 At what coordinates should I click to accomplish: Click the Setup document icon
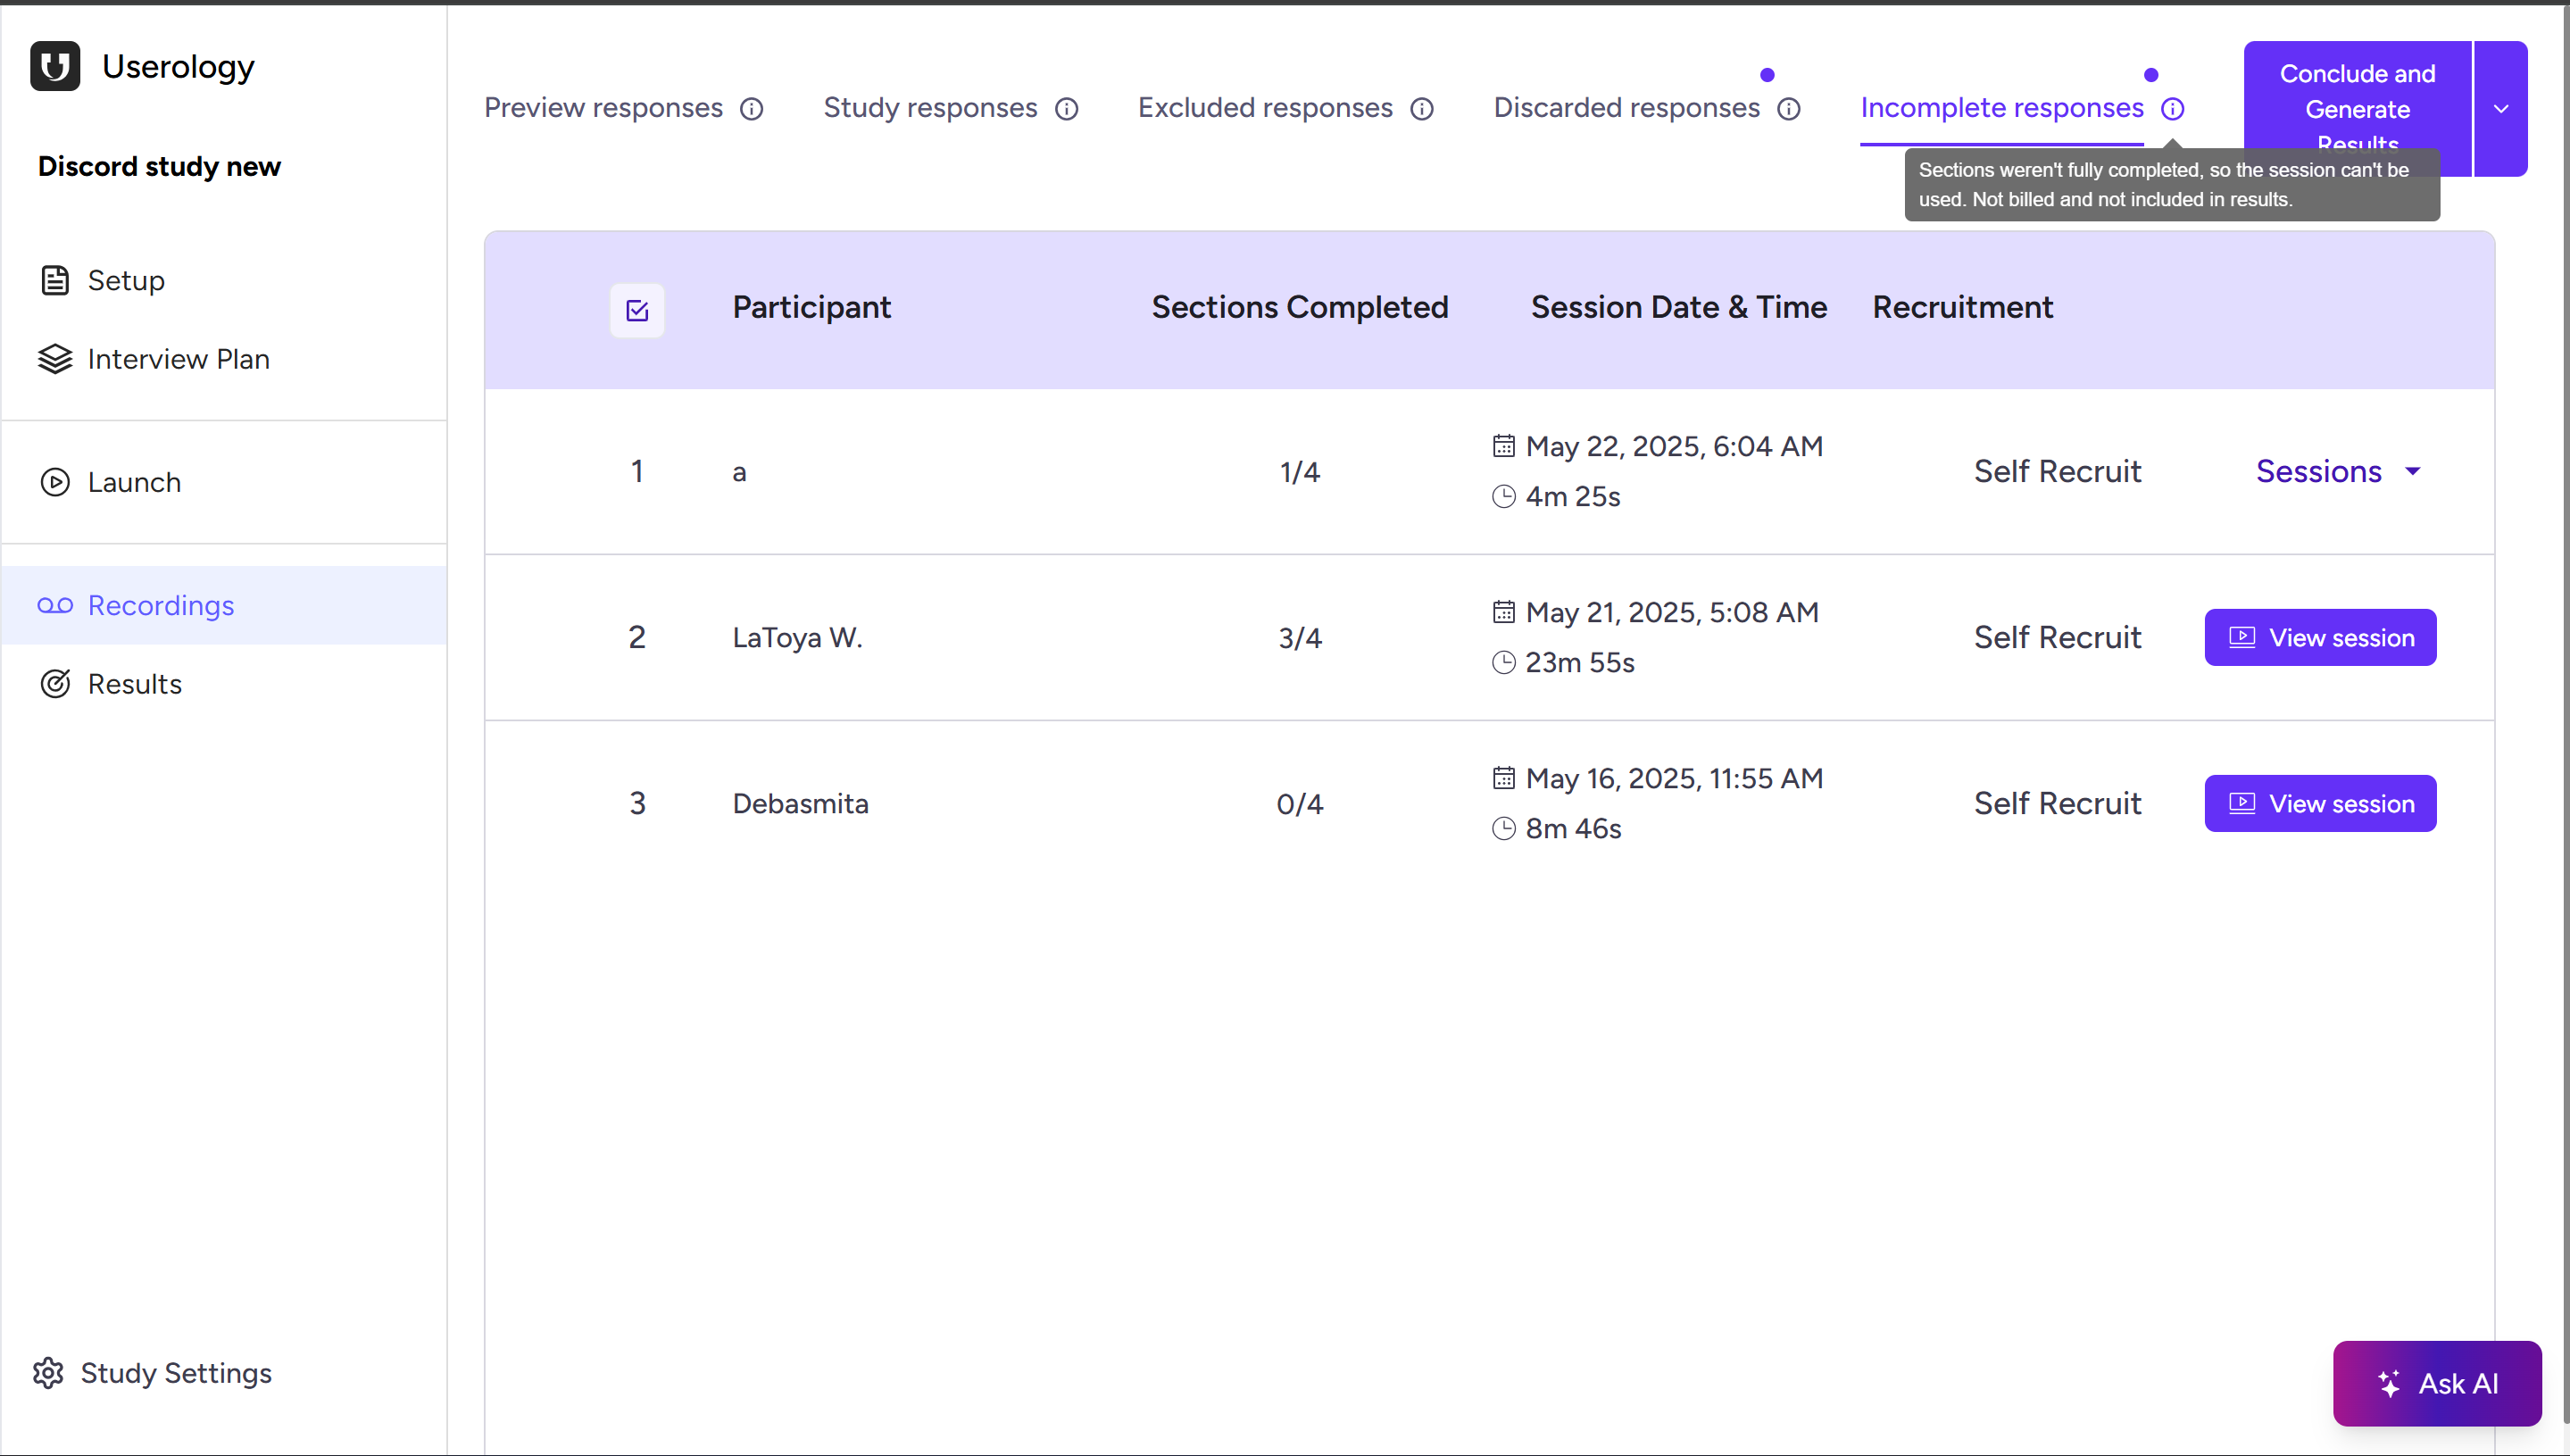55,280
